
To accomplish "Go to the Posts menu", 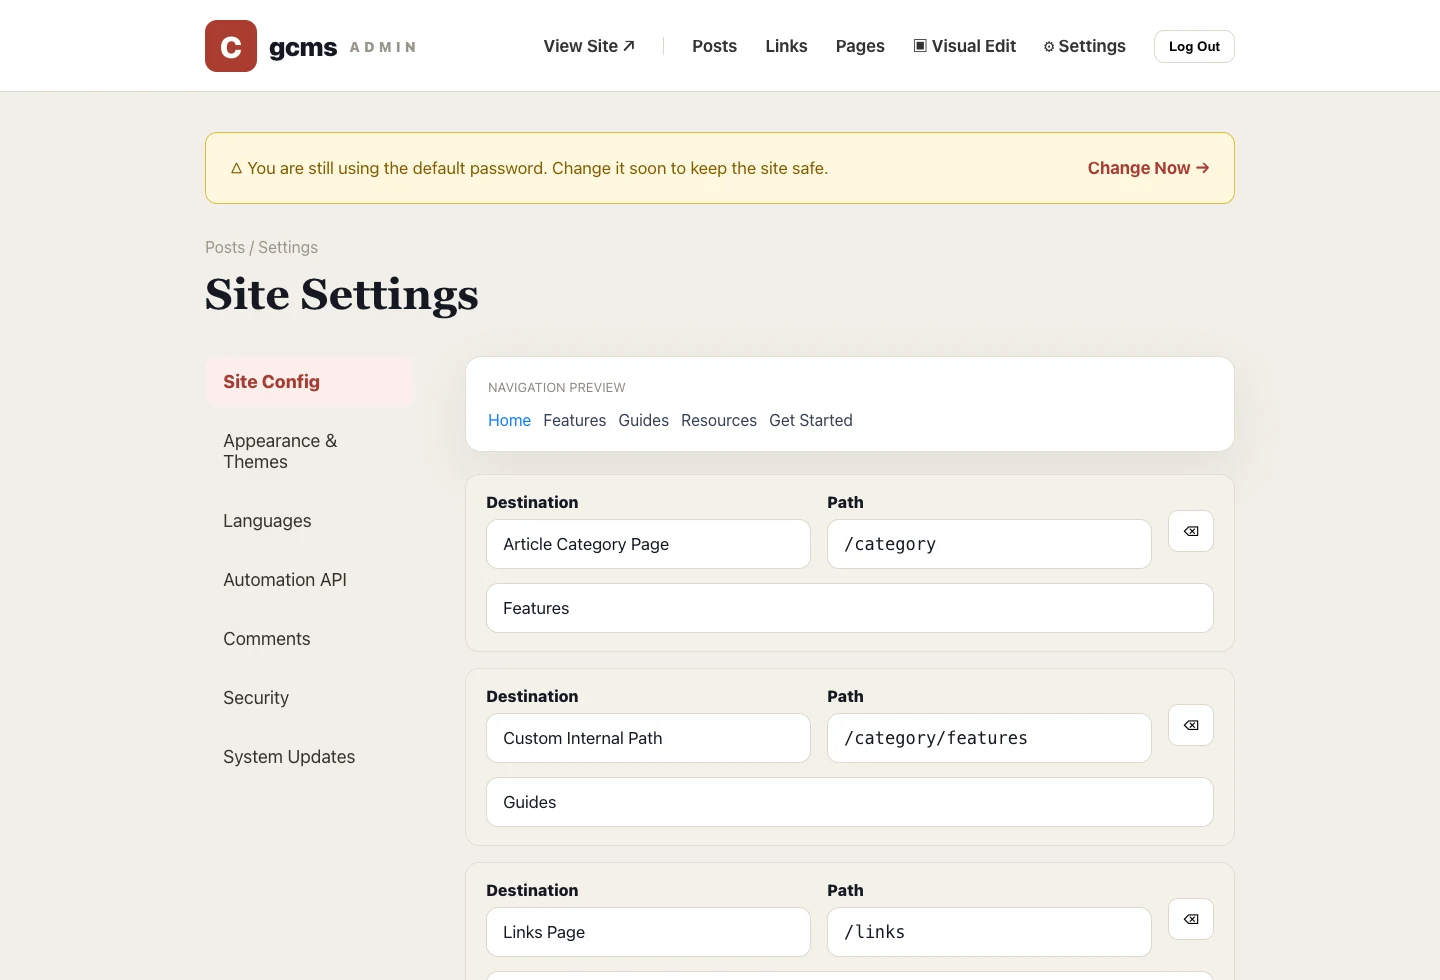I will (x=714, y=46).
